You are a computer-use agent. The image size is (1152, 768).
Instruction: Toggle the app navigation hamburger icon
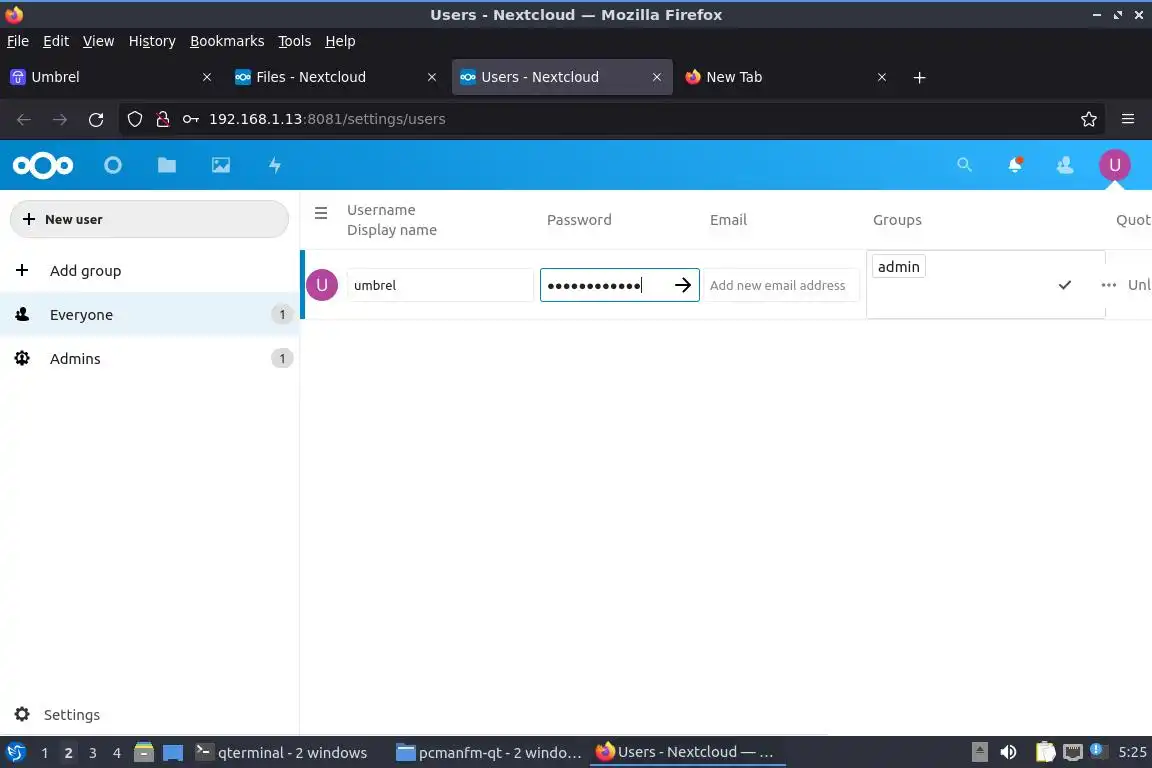tap(321, 213)
